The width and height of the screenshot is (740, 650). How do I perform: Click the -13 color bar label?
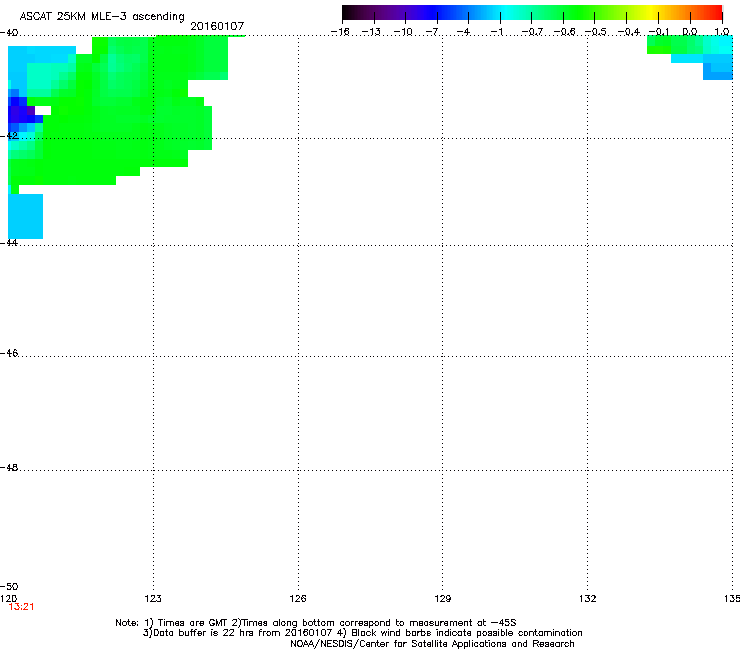click(371, 32)
